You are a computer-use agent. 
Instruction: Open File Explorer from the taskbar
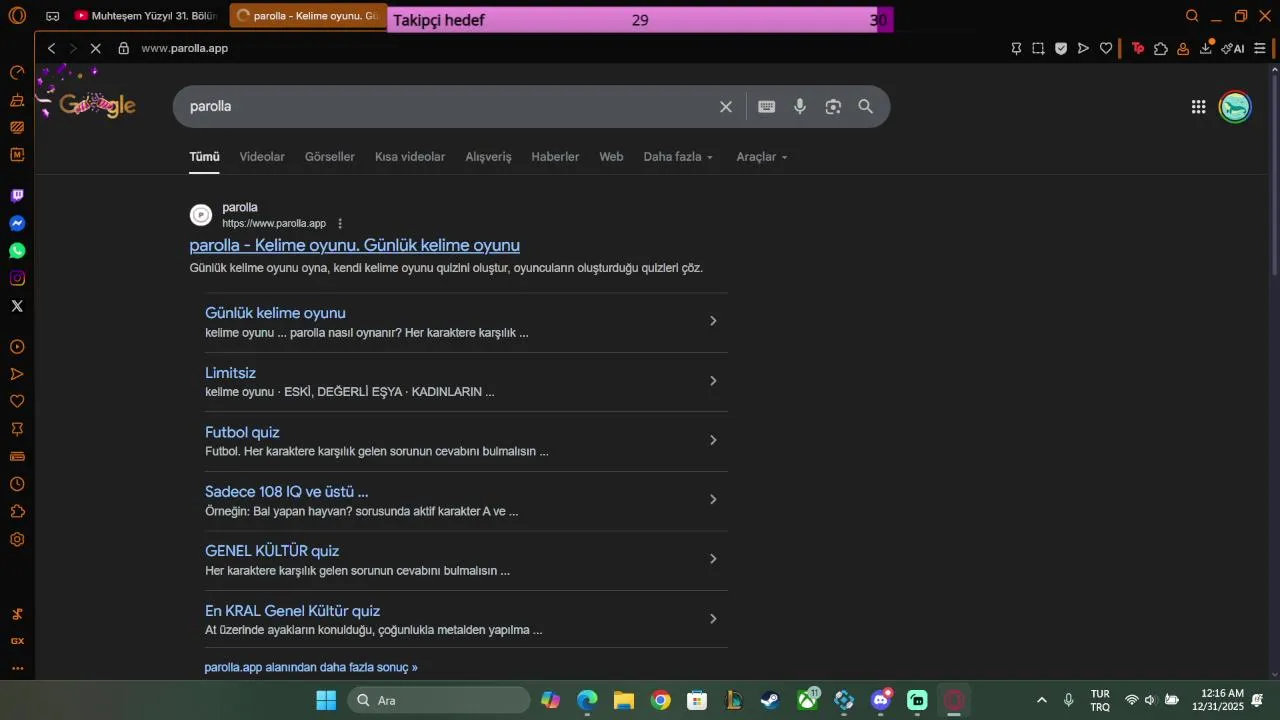(x=624, y=700)
